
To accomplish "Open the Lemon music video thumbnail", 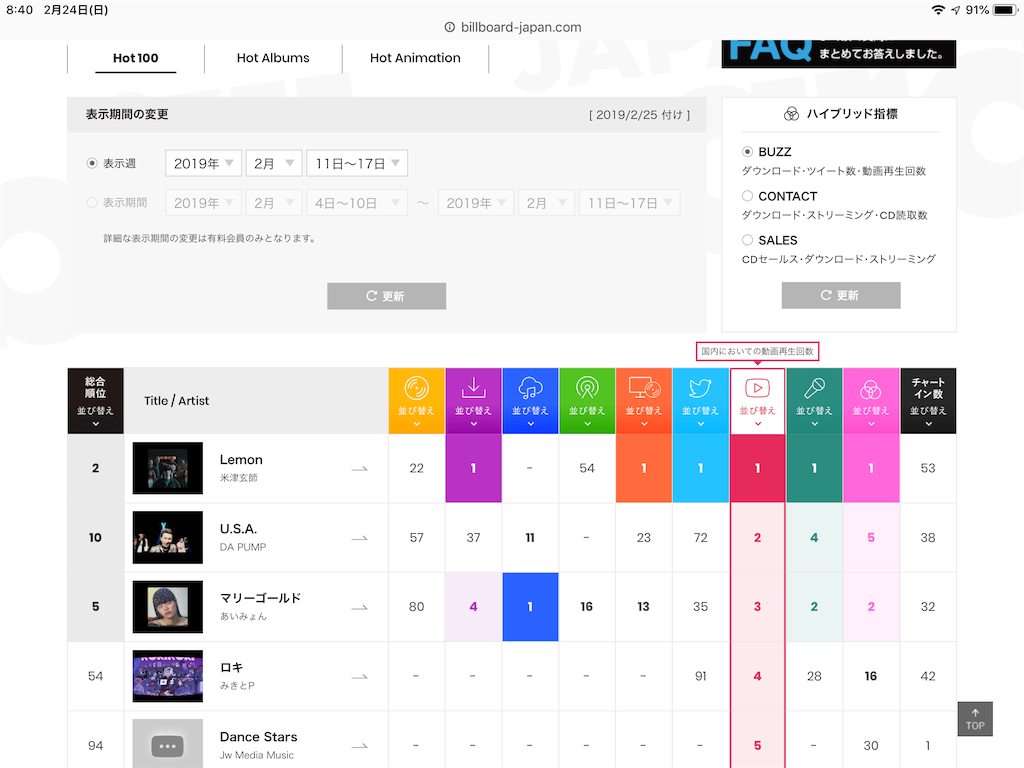I will 168,468.
